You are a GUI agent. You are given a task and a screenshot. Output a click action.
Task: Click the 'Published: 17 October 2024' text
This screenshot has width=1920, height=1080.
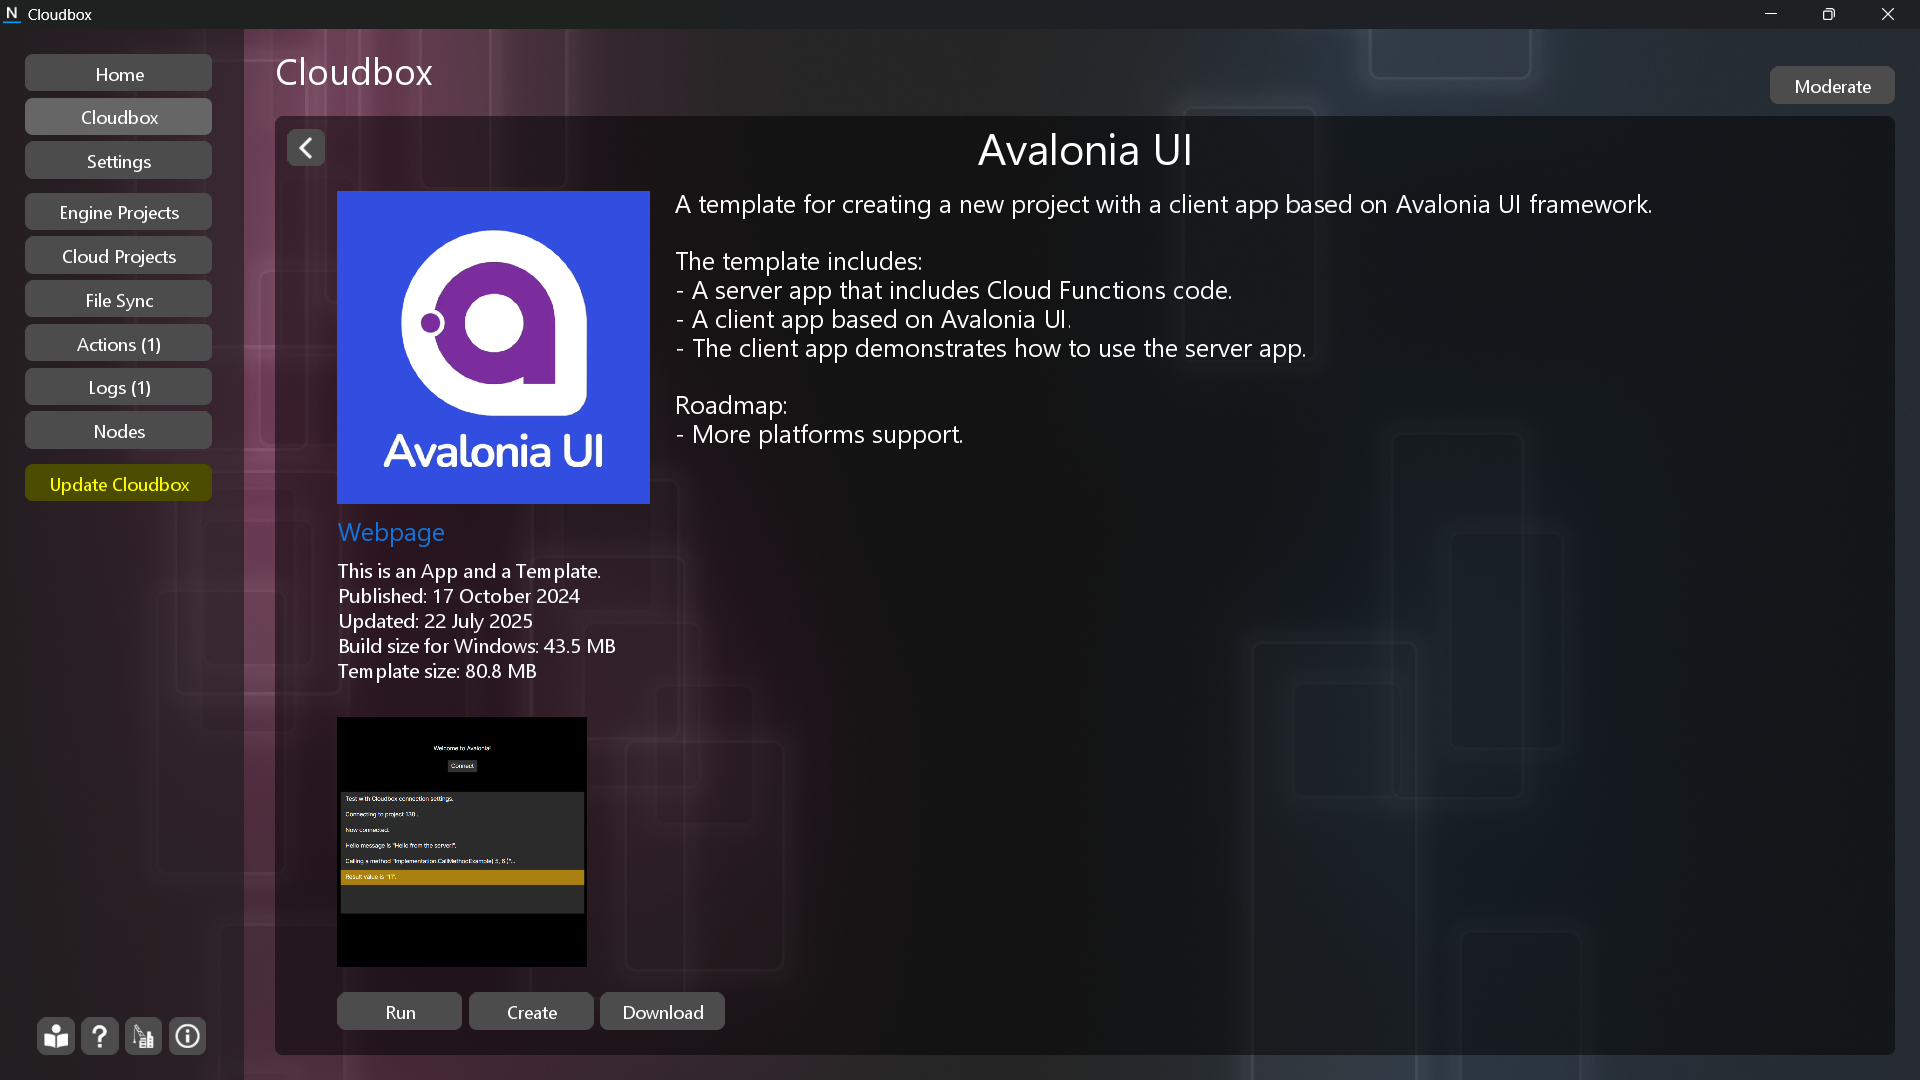coord(459,596)
